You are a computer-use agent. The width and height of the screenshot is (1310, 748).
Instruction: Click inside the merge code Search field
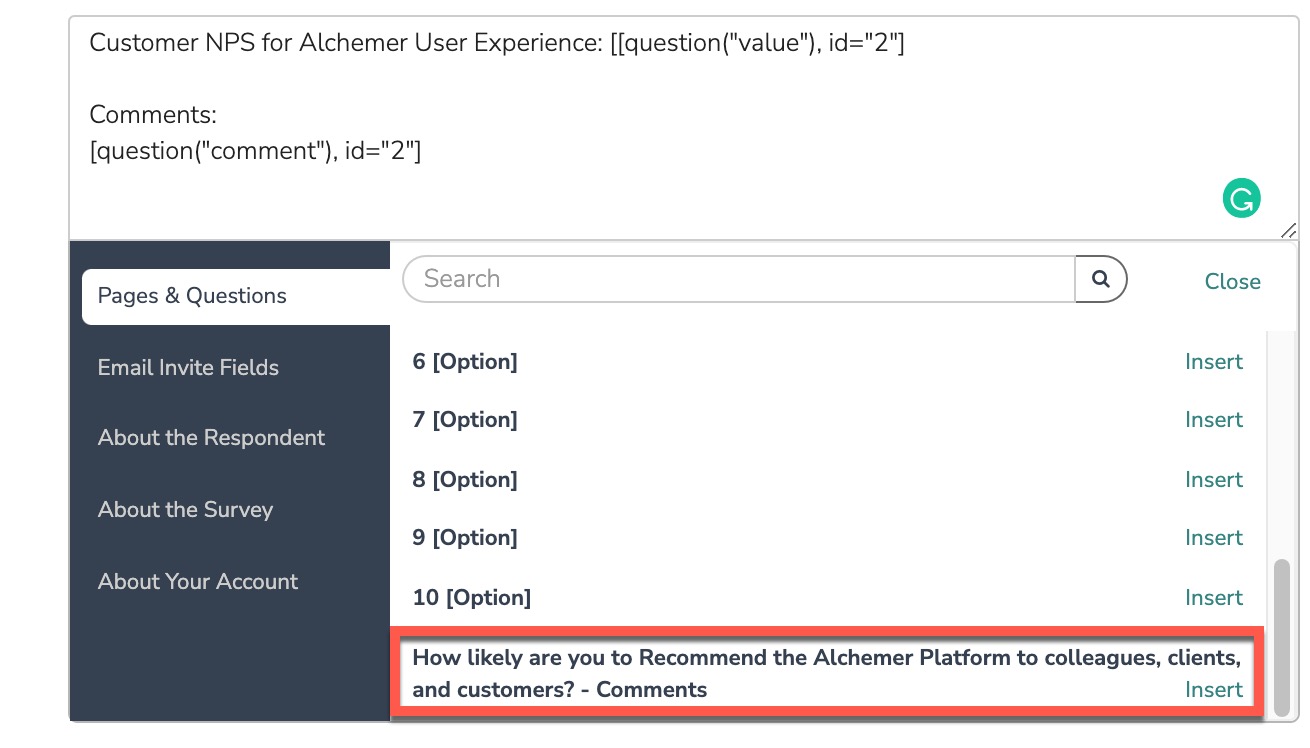click(x=738, y=279)
